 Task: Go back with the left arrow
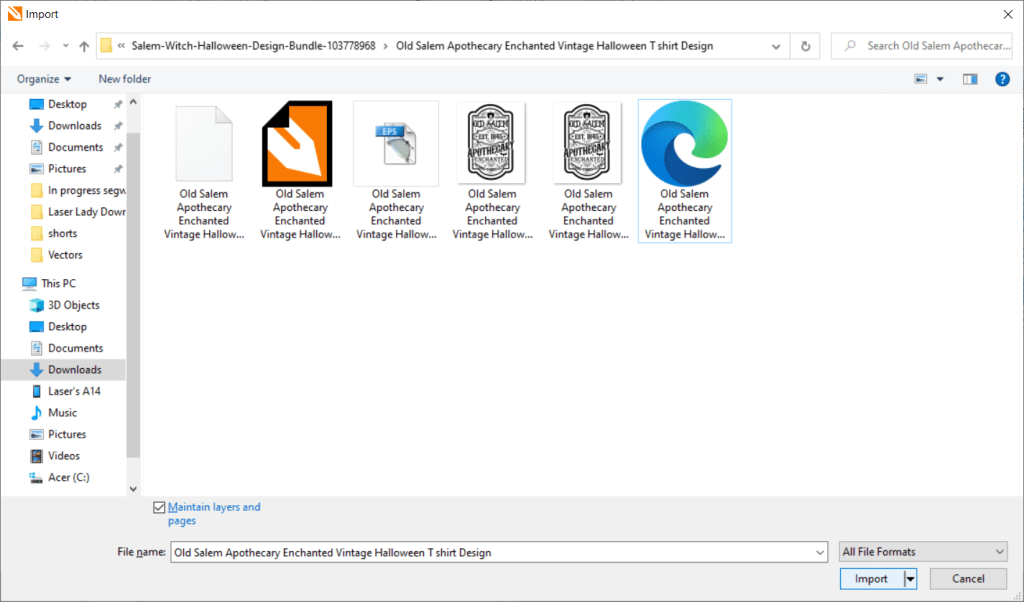pos(18,46)
